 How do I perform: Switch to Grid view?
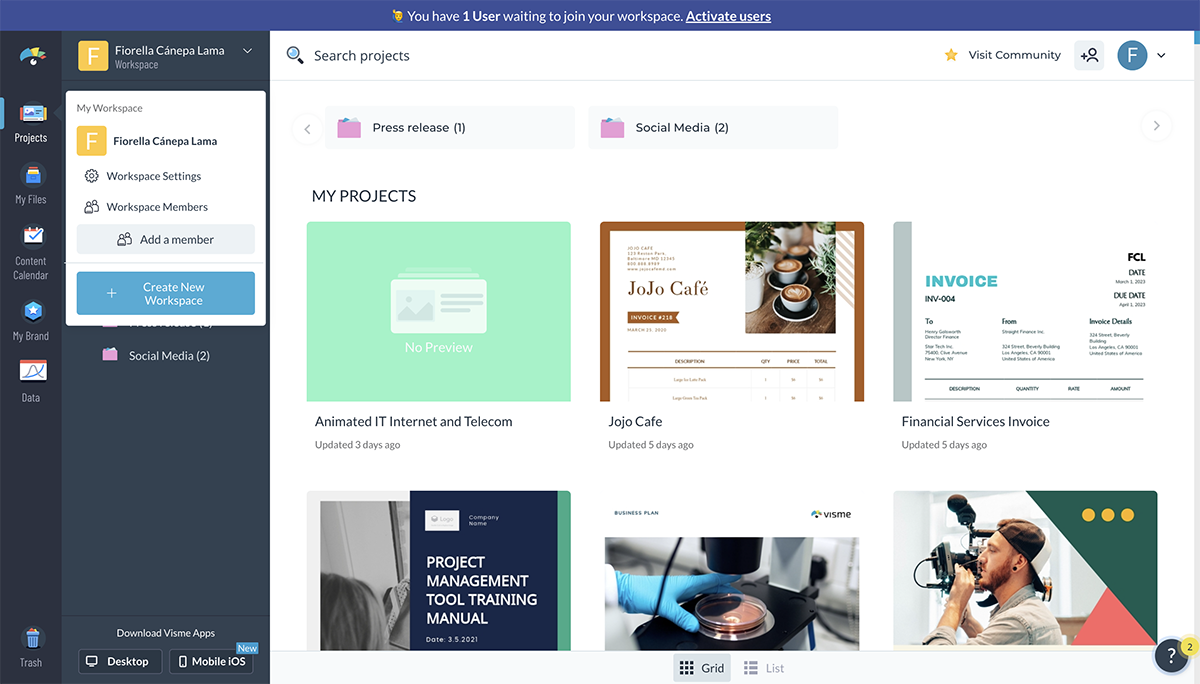pos(701,668)
